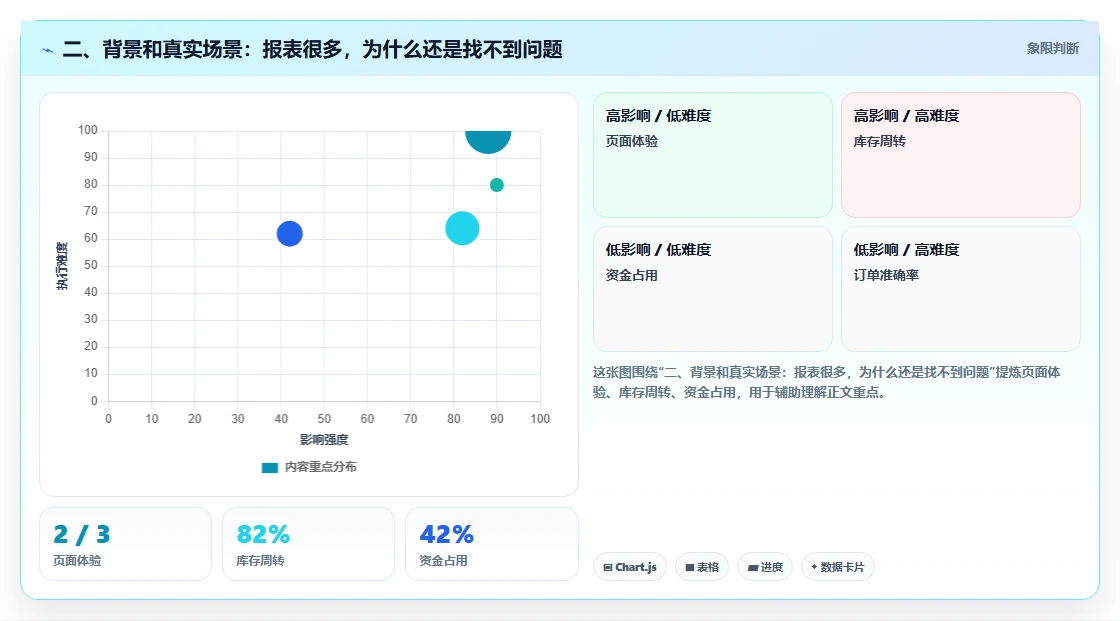Select the cyan bubble near 82 impact

(x=462, y=229)
